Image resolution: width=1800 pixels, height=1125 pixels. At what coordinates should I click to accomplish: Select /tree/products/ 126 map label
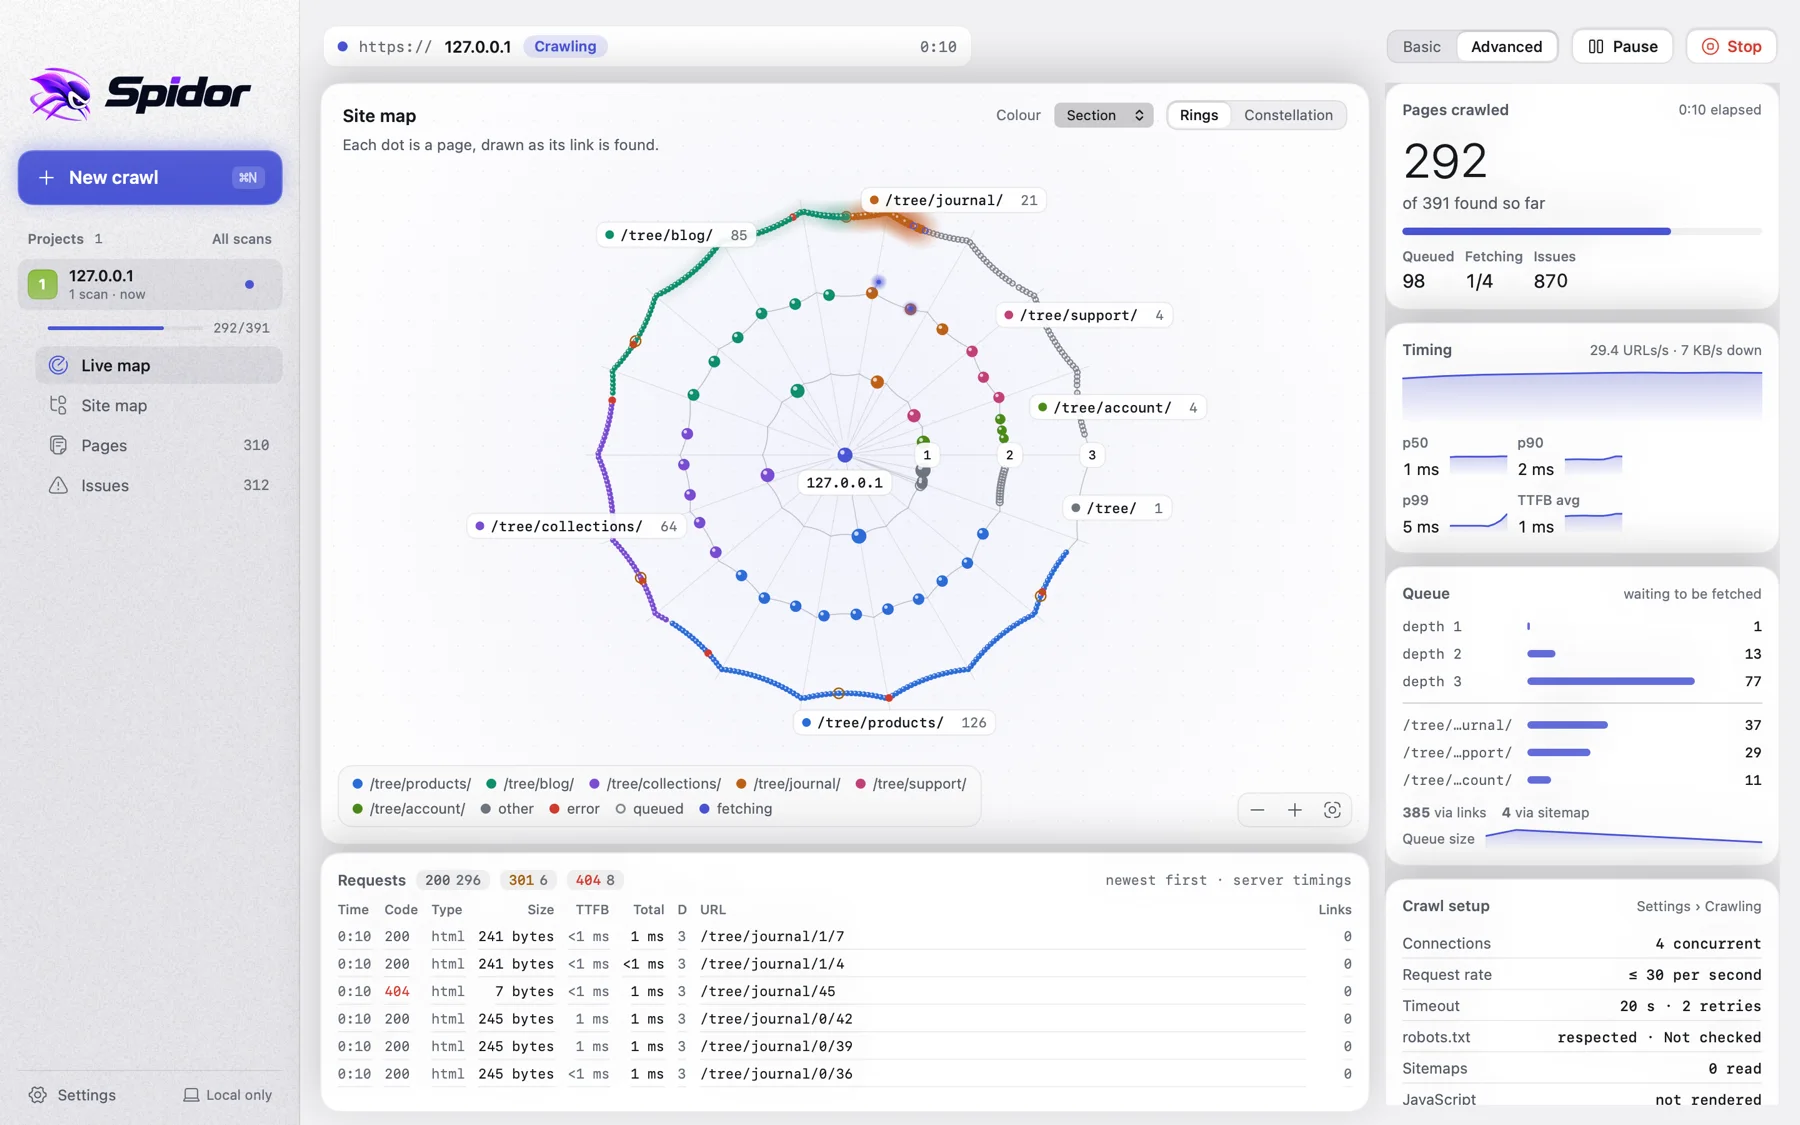(x=894, y=722)
